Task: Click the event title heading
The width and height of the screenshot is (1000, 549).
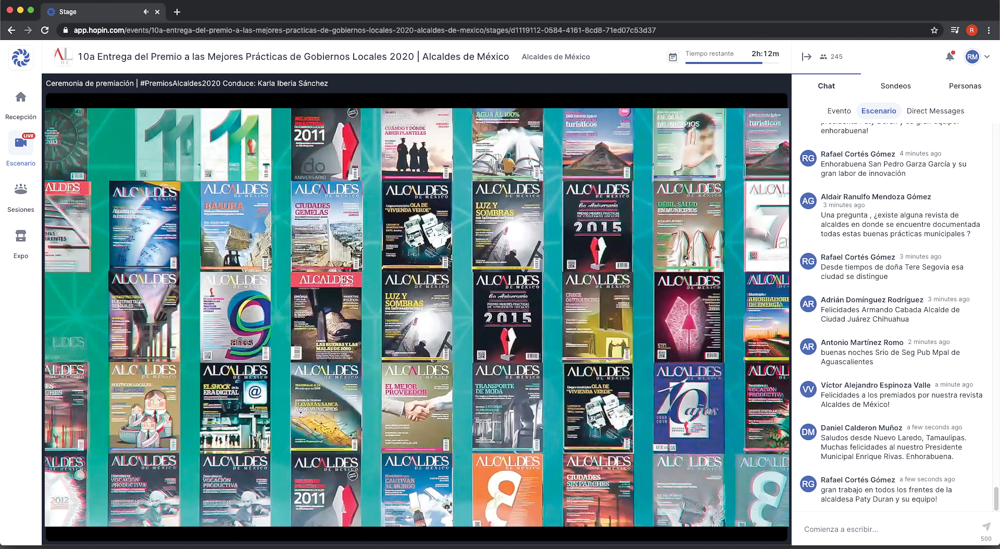Action: tap(293, 56)
